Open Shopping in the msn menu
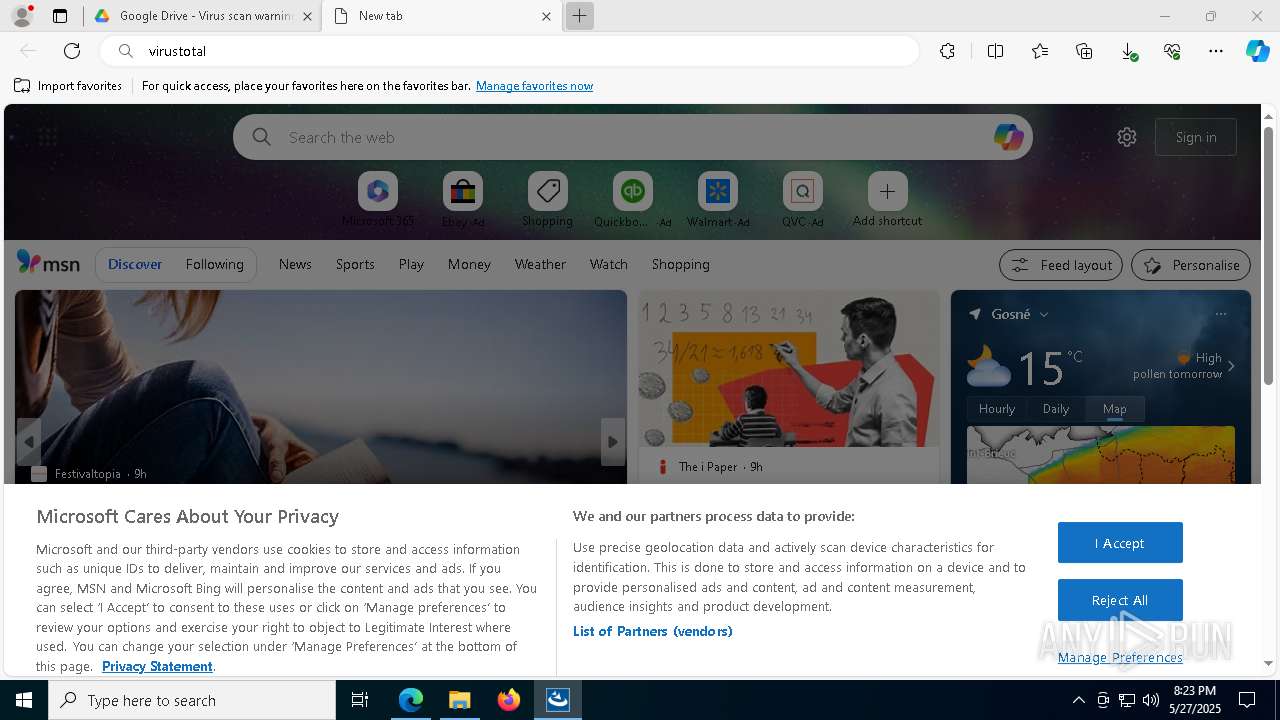Image resolution: width=1280 pixels, height=720 pixels. (680, 264)
